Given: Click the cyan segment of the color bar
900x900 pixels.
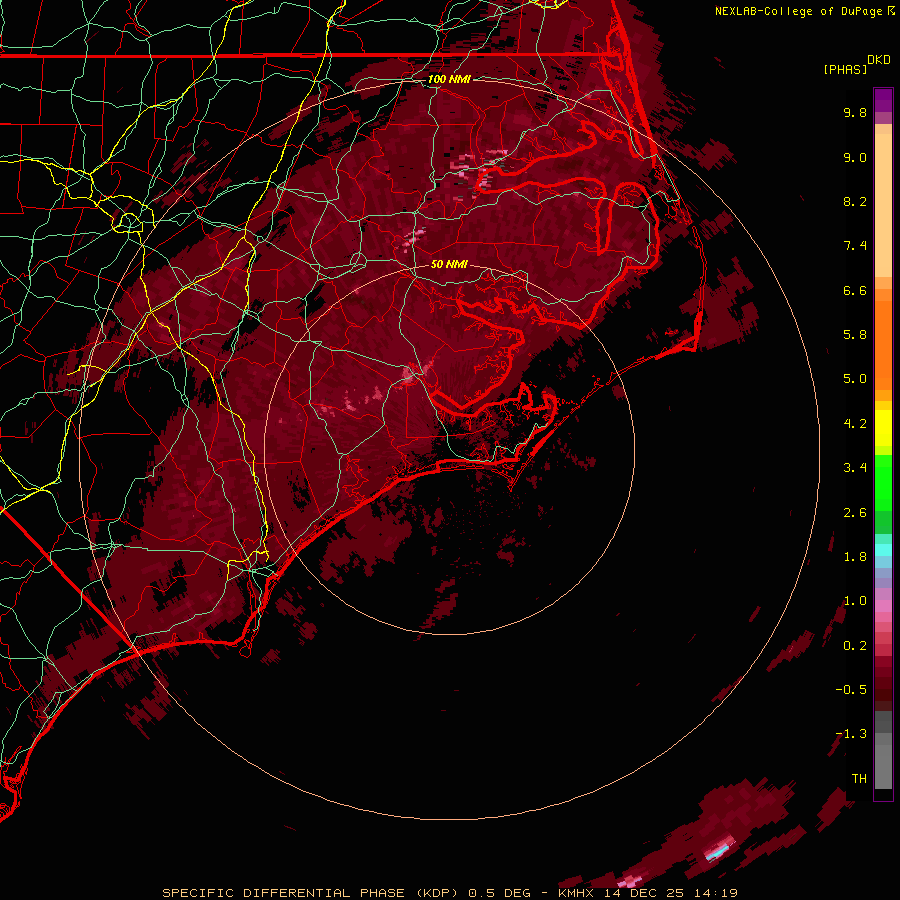Looking at the screenshot, I should pyautogui.click(x=883, y=550).
